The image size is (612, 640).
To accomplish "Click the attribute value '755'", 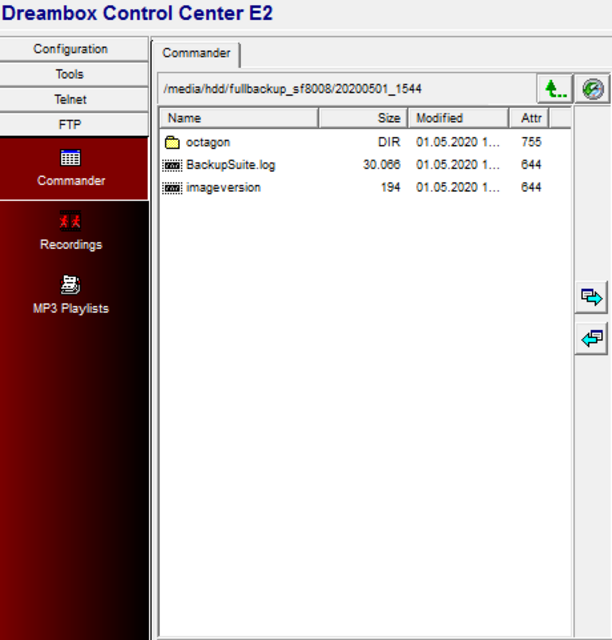I will pyautogui.click(x=531, y=142).
